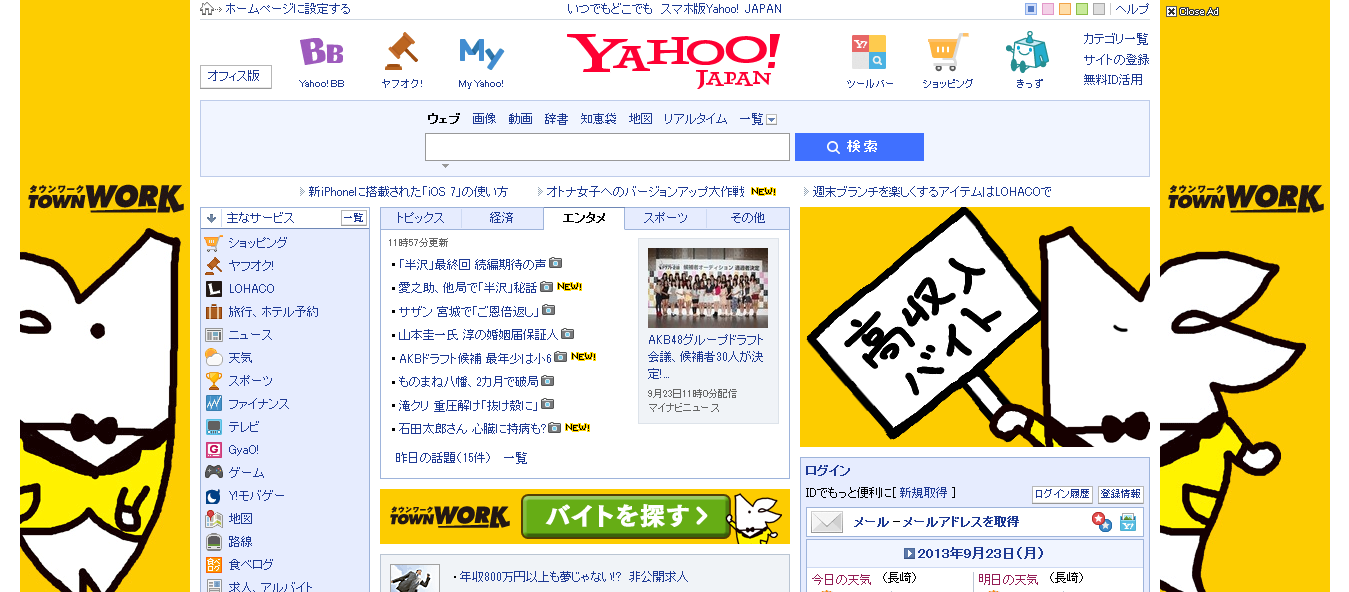1349x592 pixels.
Task: Select the green theme color swatch
Action: (x=1082, y=9)
